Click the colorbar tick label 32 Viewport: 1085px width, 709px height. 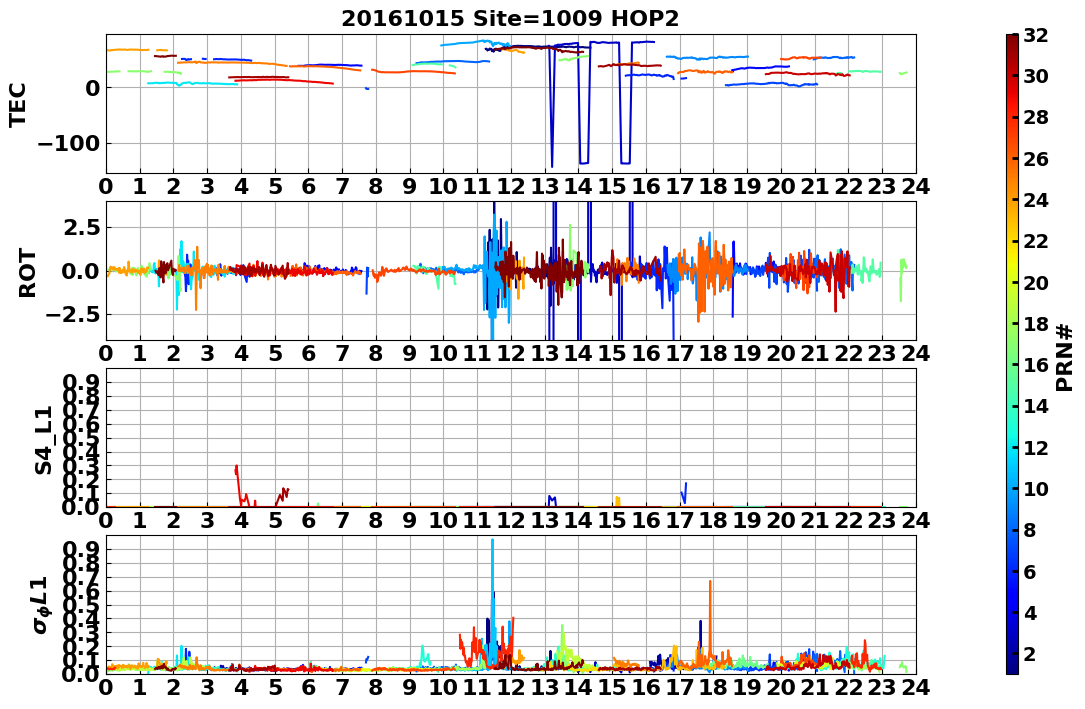pos(1034,35)
